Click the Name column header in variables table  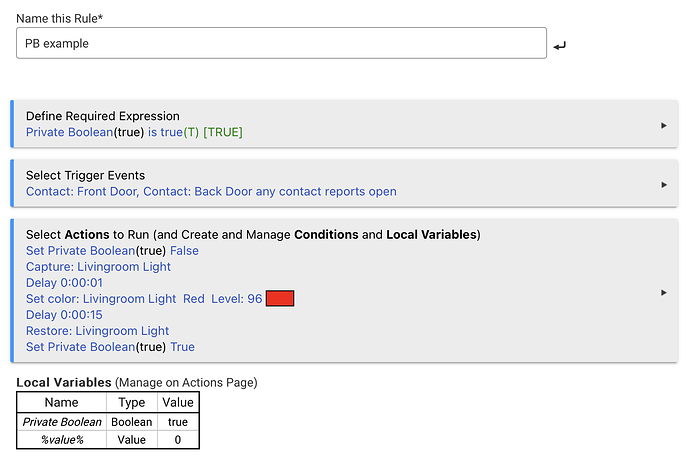pyautogui.click(x=61, y=402)
